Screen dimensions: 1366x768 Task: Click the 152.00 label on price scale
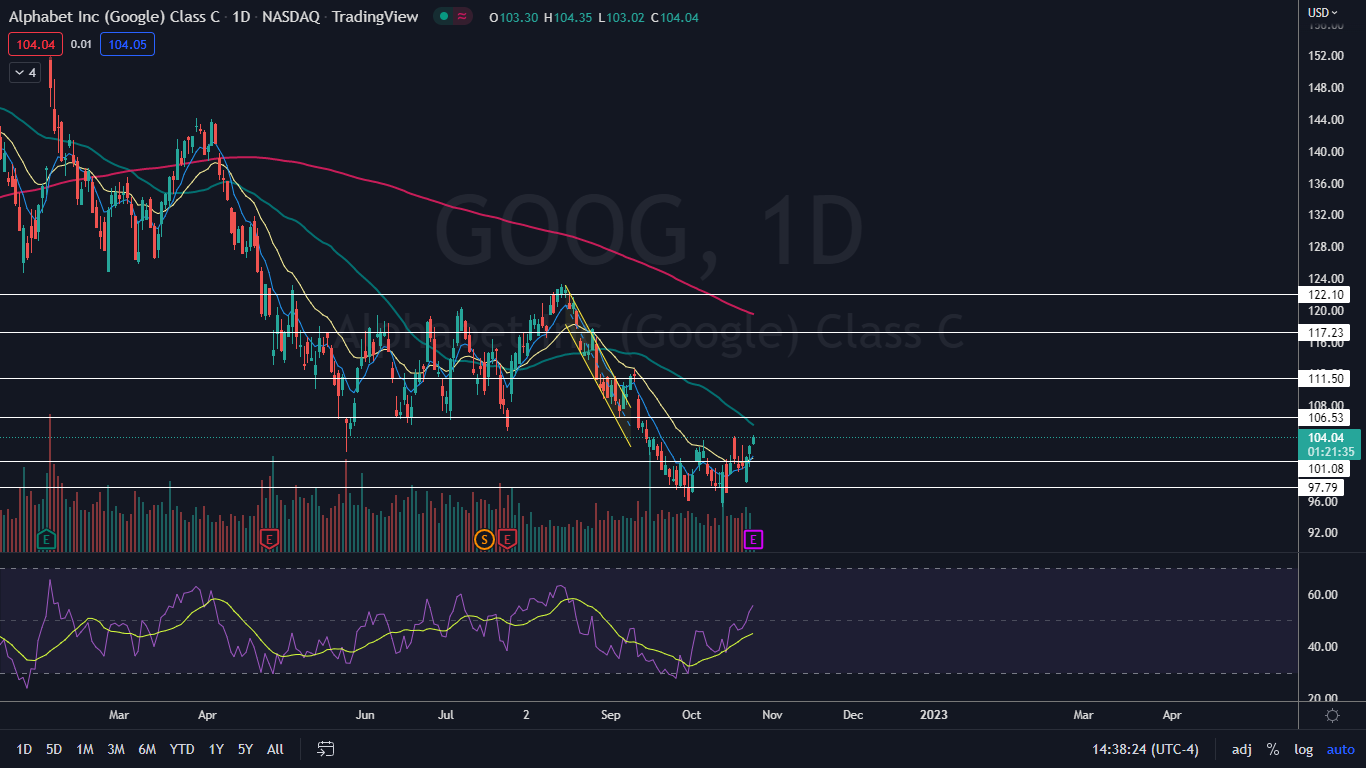pos(1324,56)
